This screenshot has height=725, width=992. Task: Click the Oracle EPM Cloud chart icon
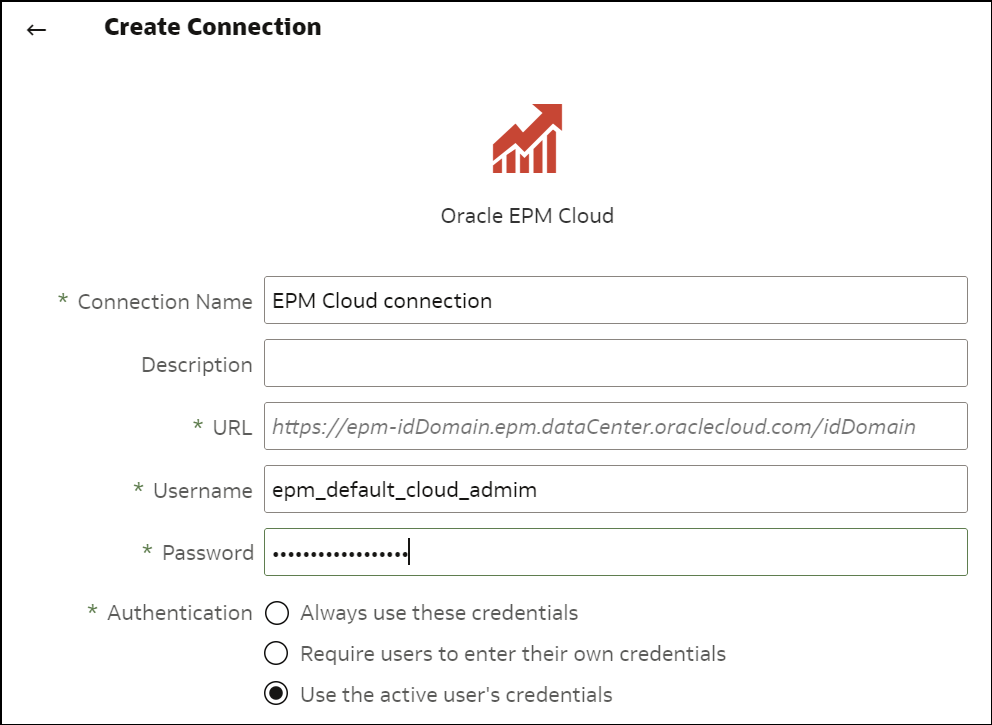pyautogui.click(x=527, y=139)
